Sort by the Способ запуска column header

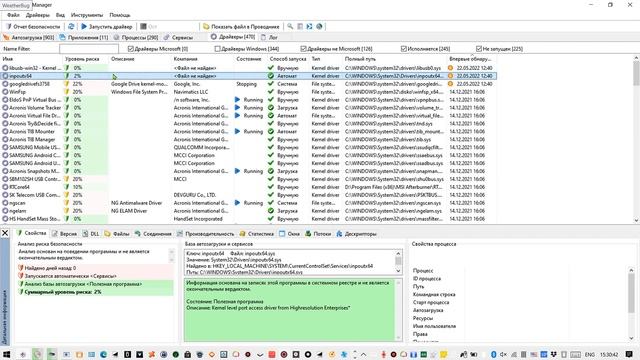tap(288, 59)
